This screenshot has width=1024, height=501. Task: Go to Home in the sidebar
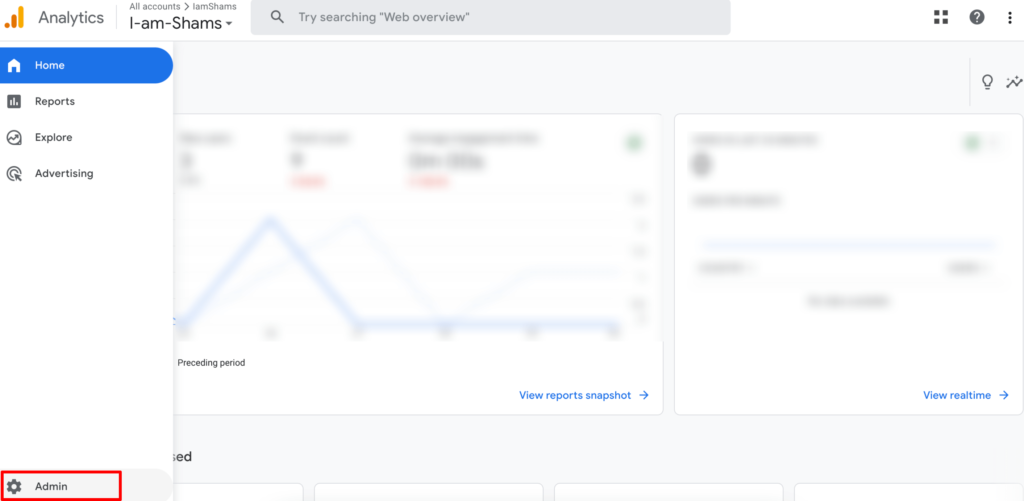click(x=50, y=65)
